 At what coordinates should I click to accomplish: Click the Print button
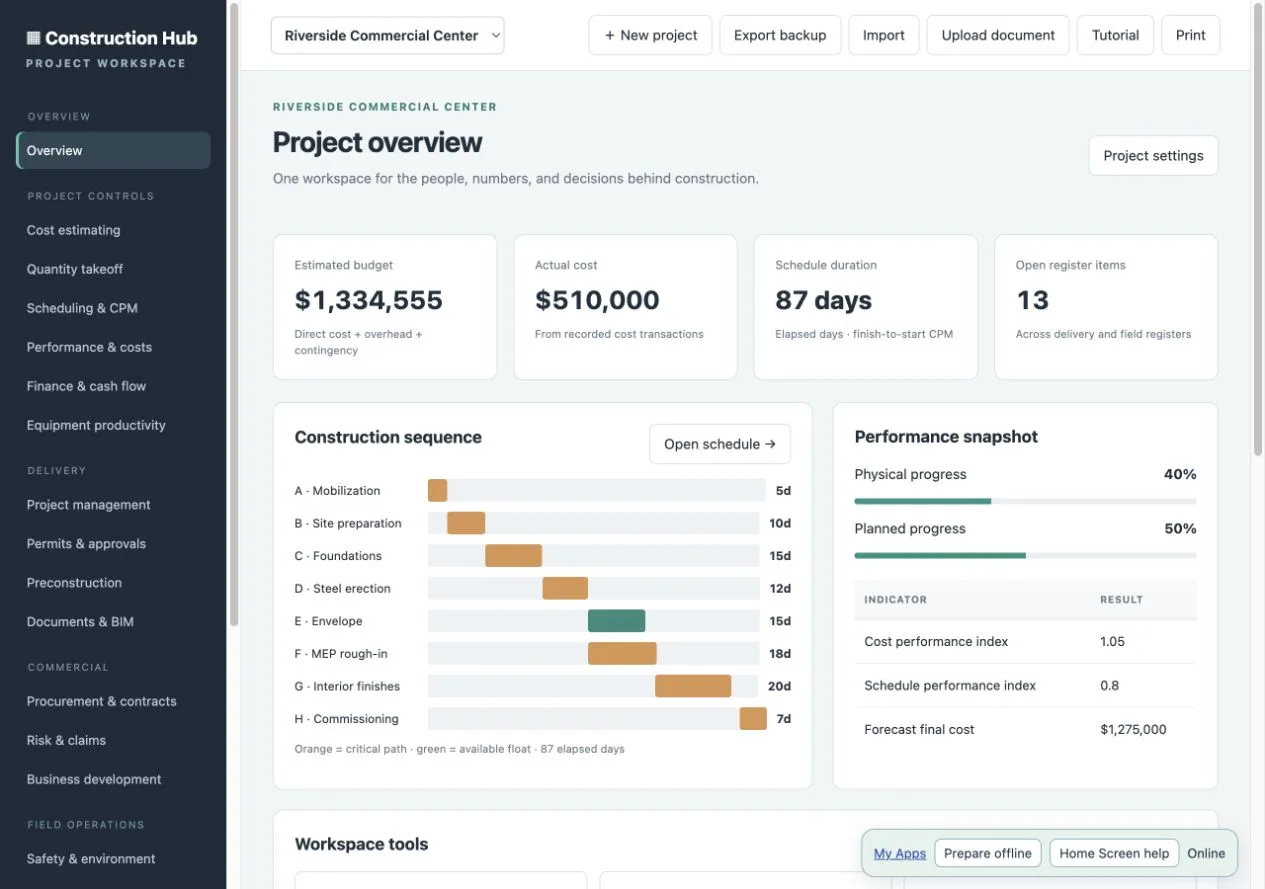click(x=1190, y=35)
